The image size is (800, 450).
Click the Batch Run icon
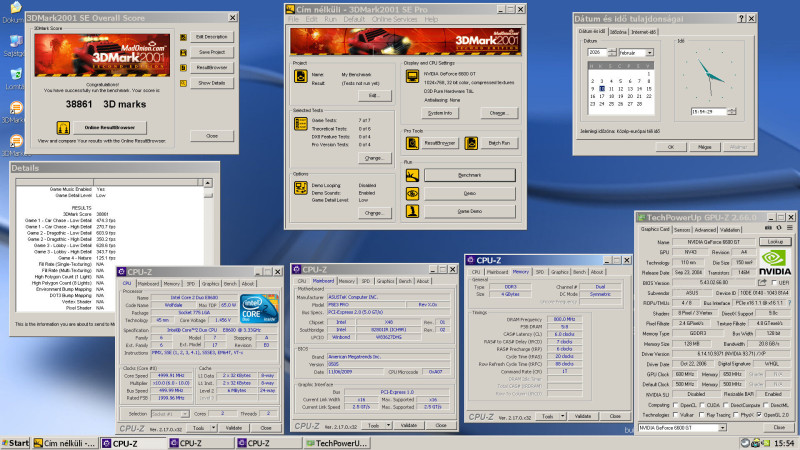(x=470, y=143)
